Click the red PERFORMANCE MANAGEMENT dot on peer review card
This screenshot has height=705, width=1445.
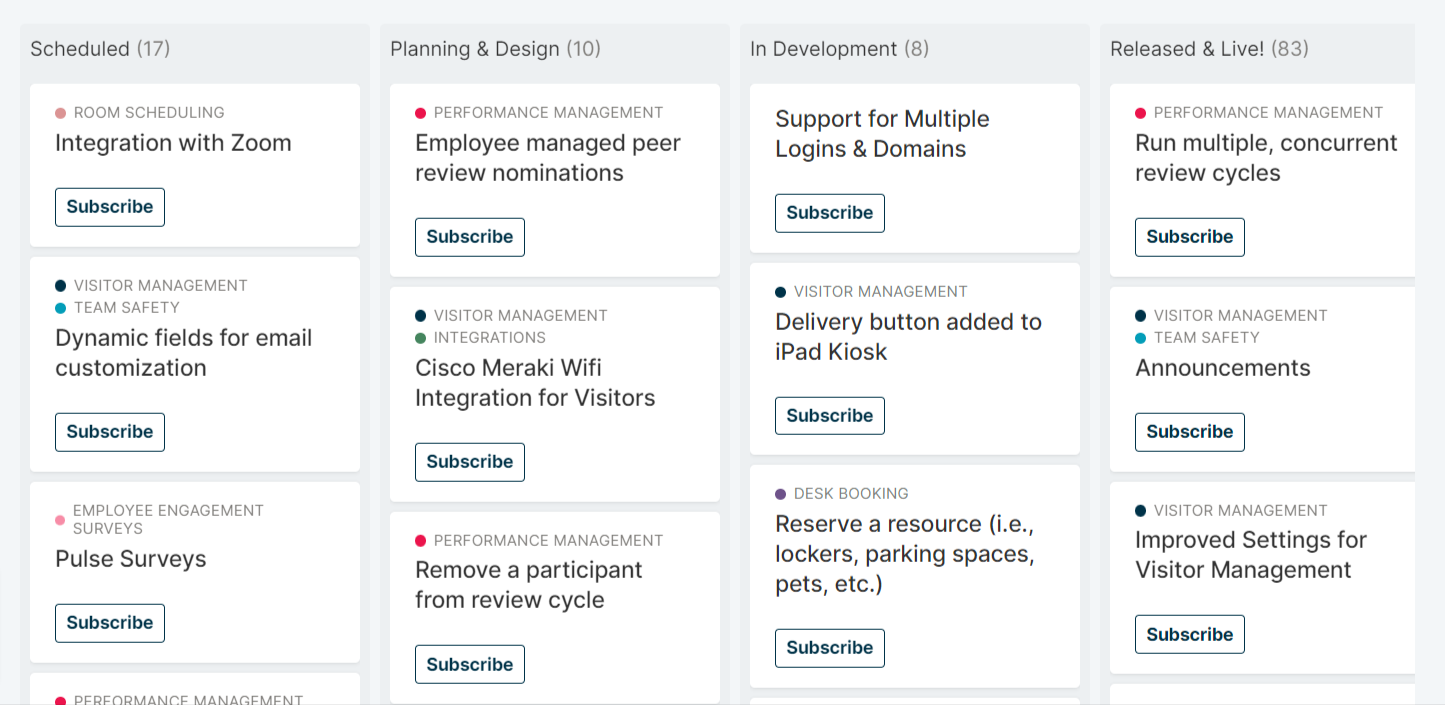[x=422, y=112]
